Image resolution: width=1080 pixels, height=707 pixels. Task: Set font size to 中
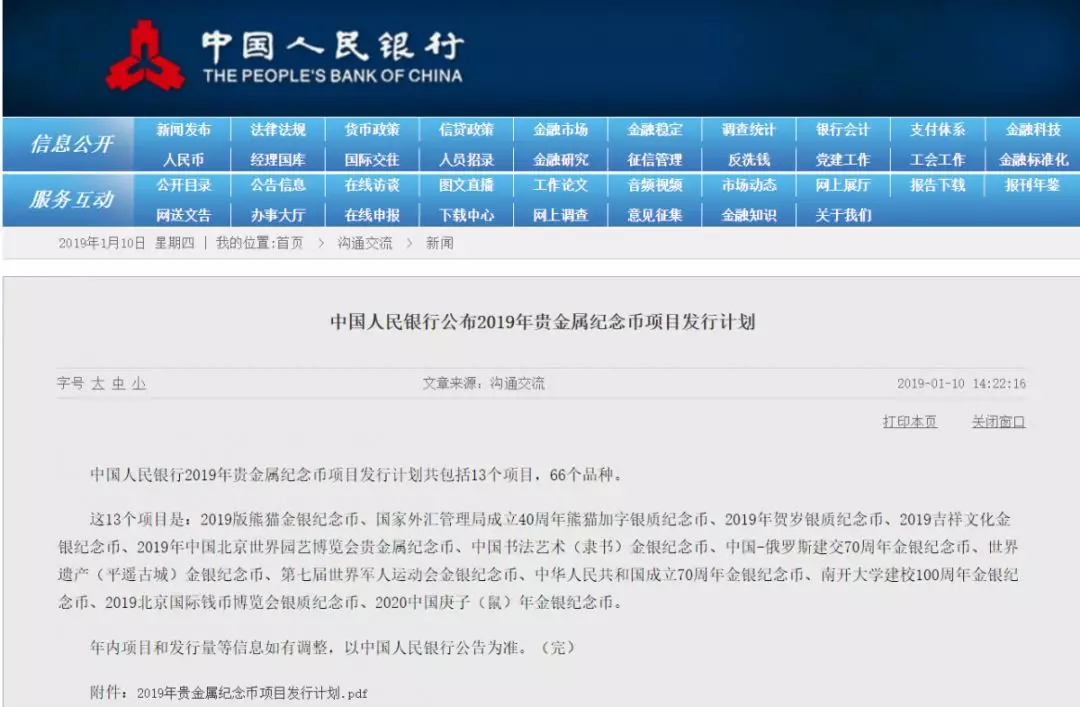coord(118,384)
